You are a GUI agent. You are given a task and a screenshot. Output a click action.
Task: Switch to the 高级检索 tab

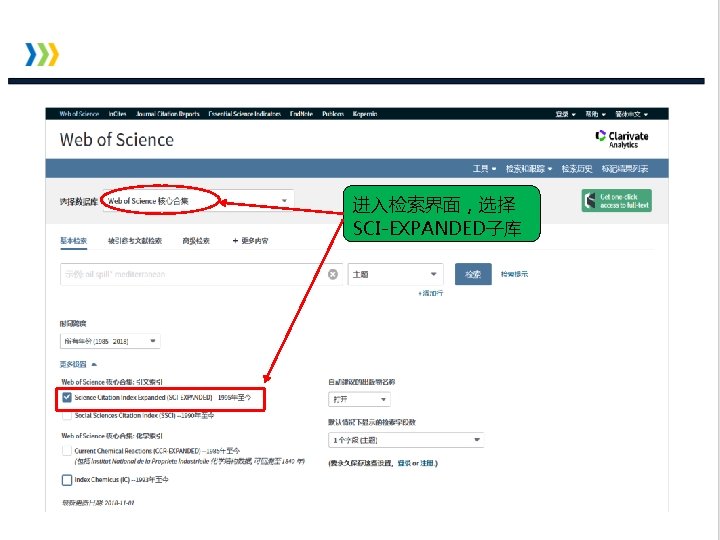196,241
